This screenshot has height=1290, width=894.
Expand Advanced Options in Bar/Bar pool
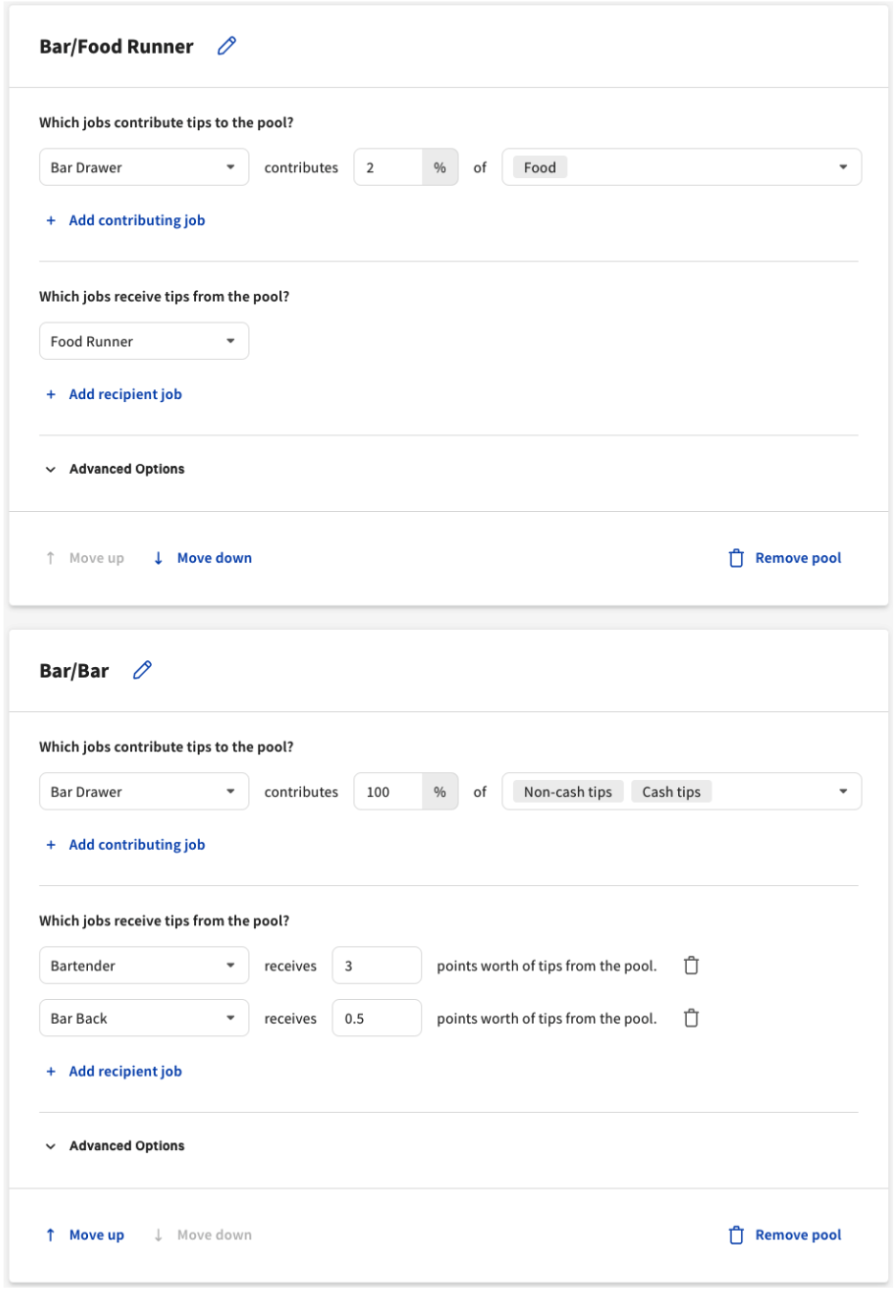click(116, 1146)
